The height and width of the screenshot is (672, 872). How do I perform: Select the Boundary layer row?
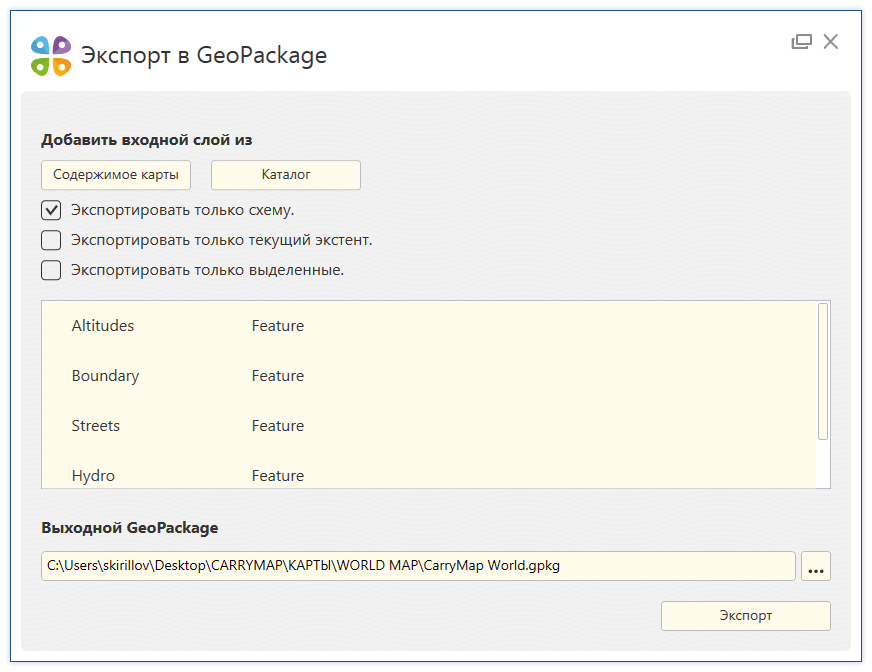click(429, 375)
